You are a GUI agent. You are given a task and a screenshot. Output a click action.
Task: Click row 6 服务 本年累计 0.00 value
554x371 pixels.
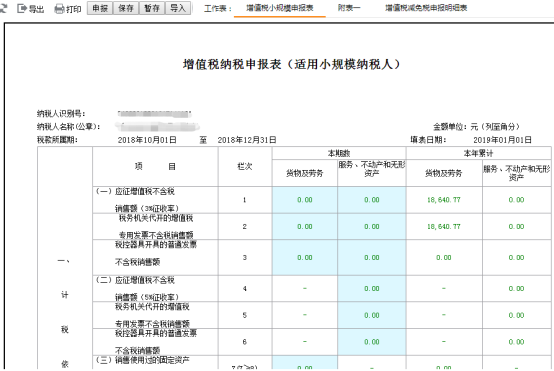tap(516, 342)
